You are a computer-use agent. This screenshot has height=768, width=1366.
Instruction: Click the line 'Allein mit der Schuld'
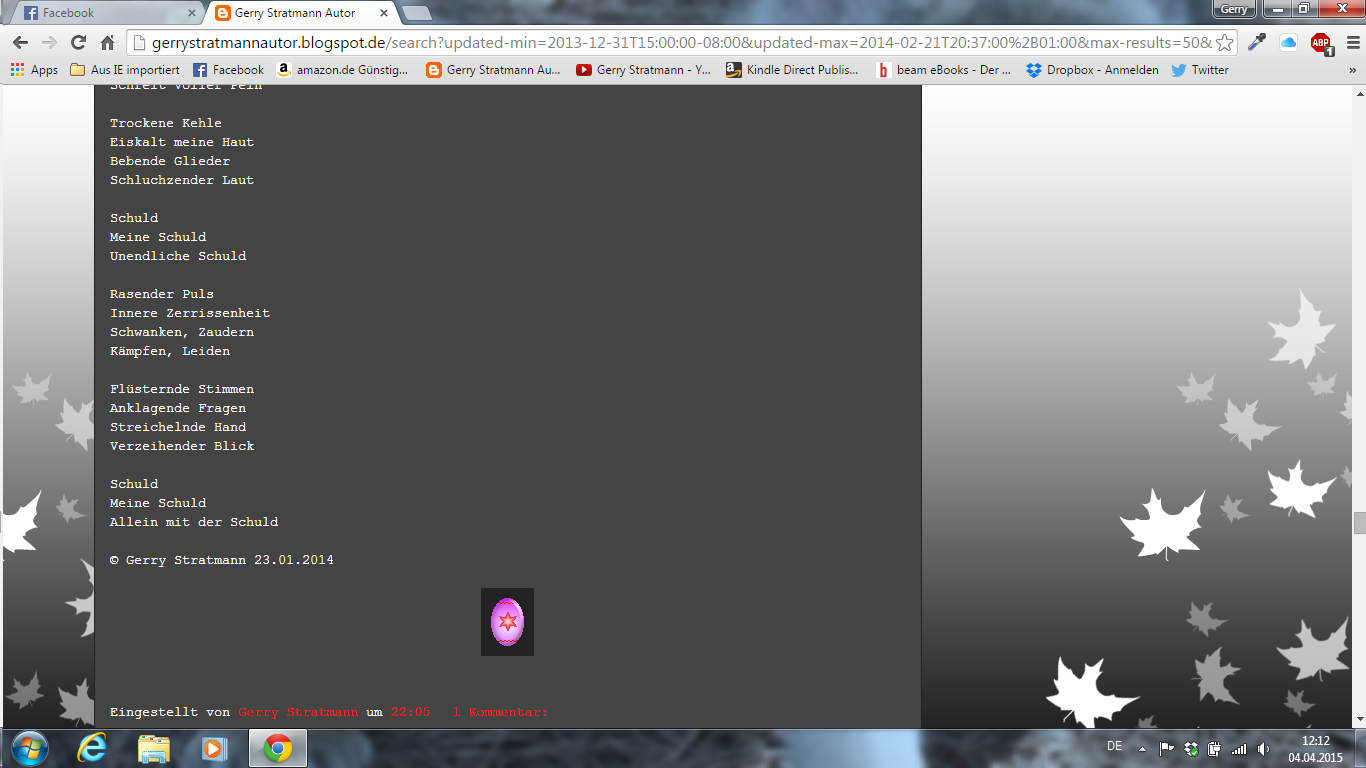194,522
